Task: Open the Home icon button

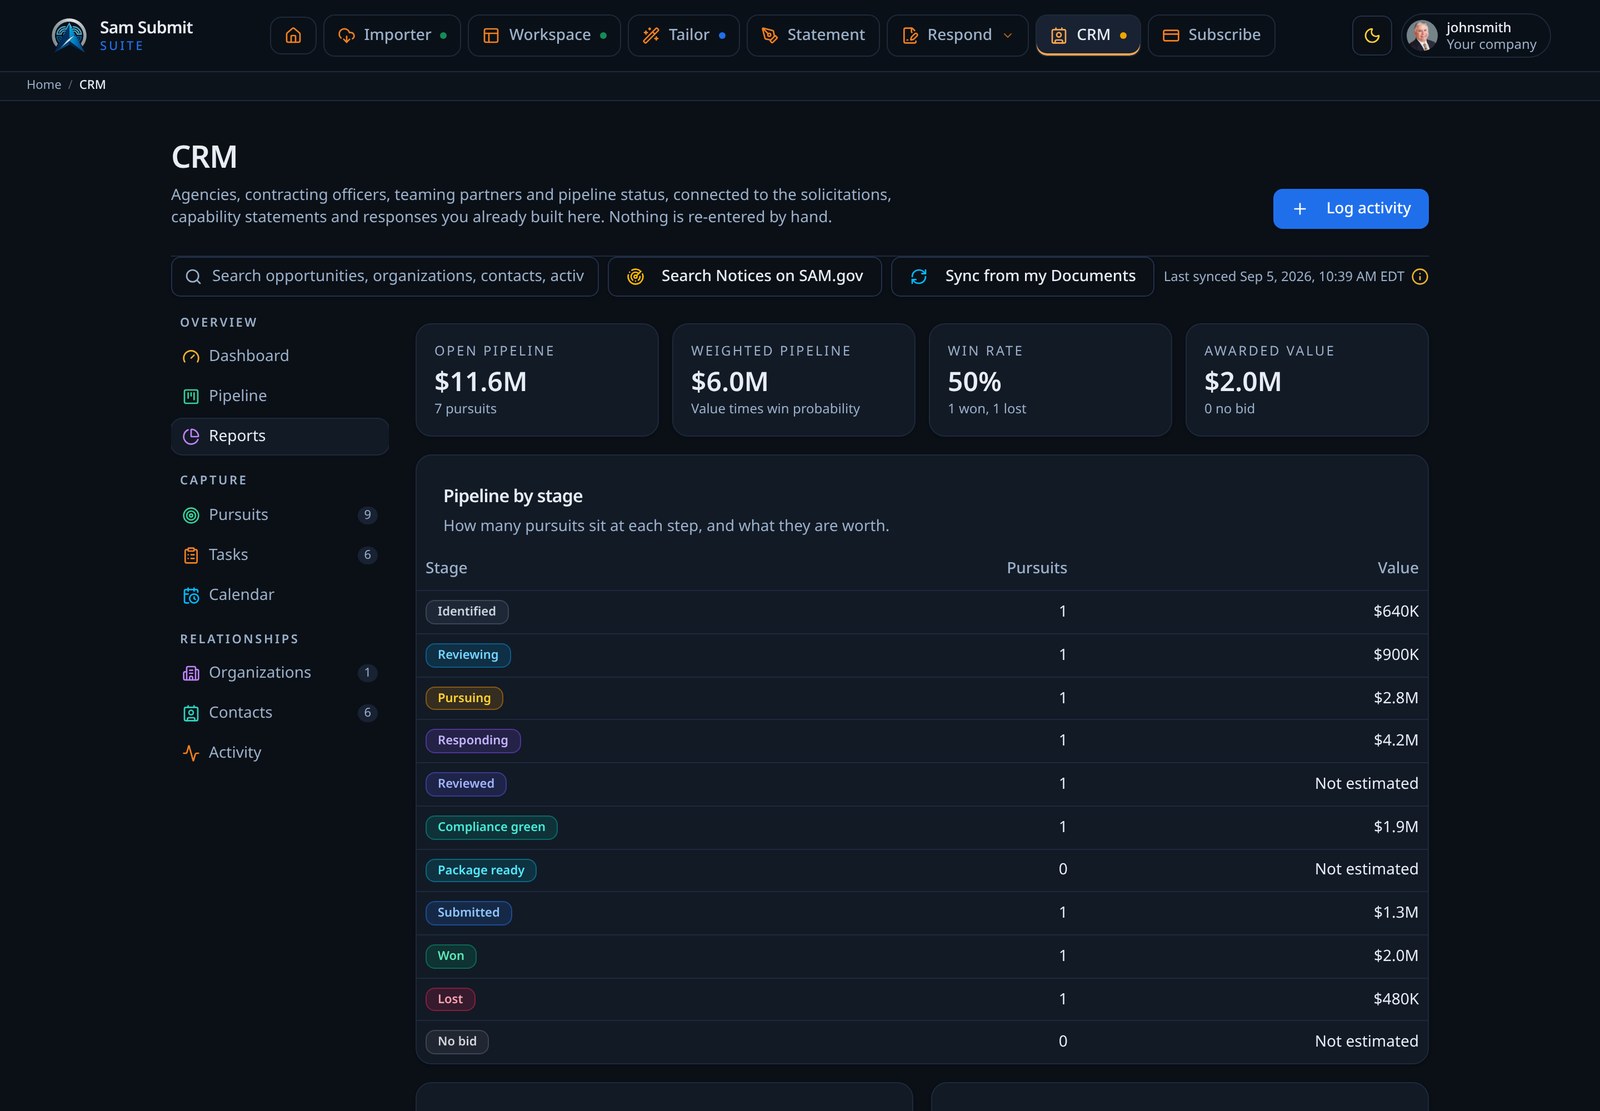Action: [293, 35]
